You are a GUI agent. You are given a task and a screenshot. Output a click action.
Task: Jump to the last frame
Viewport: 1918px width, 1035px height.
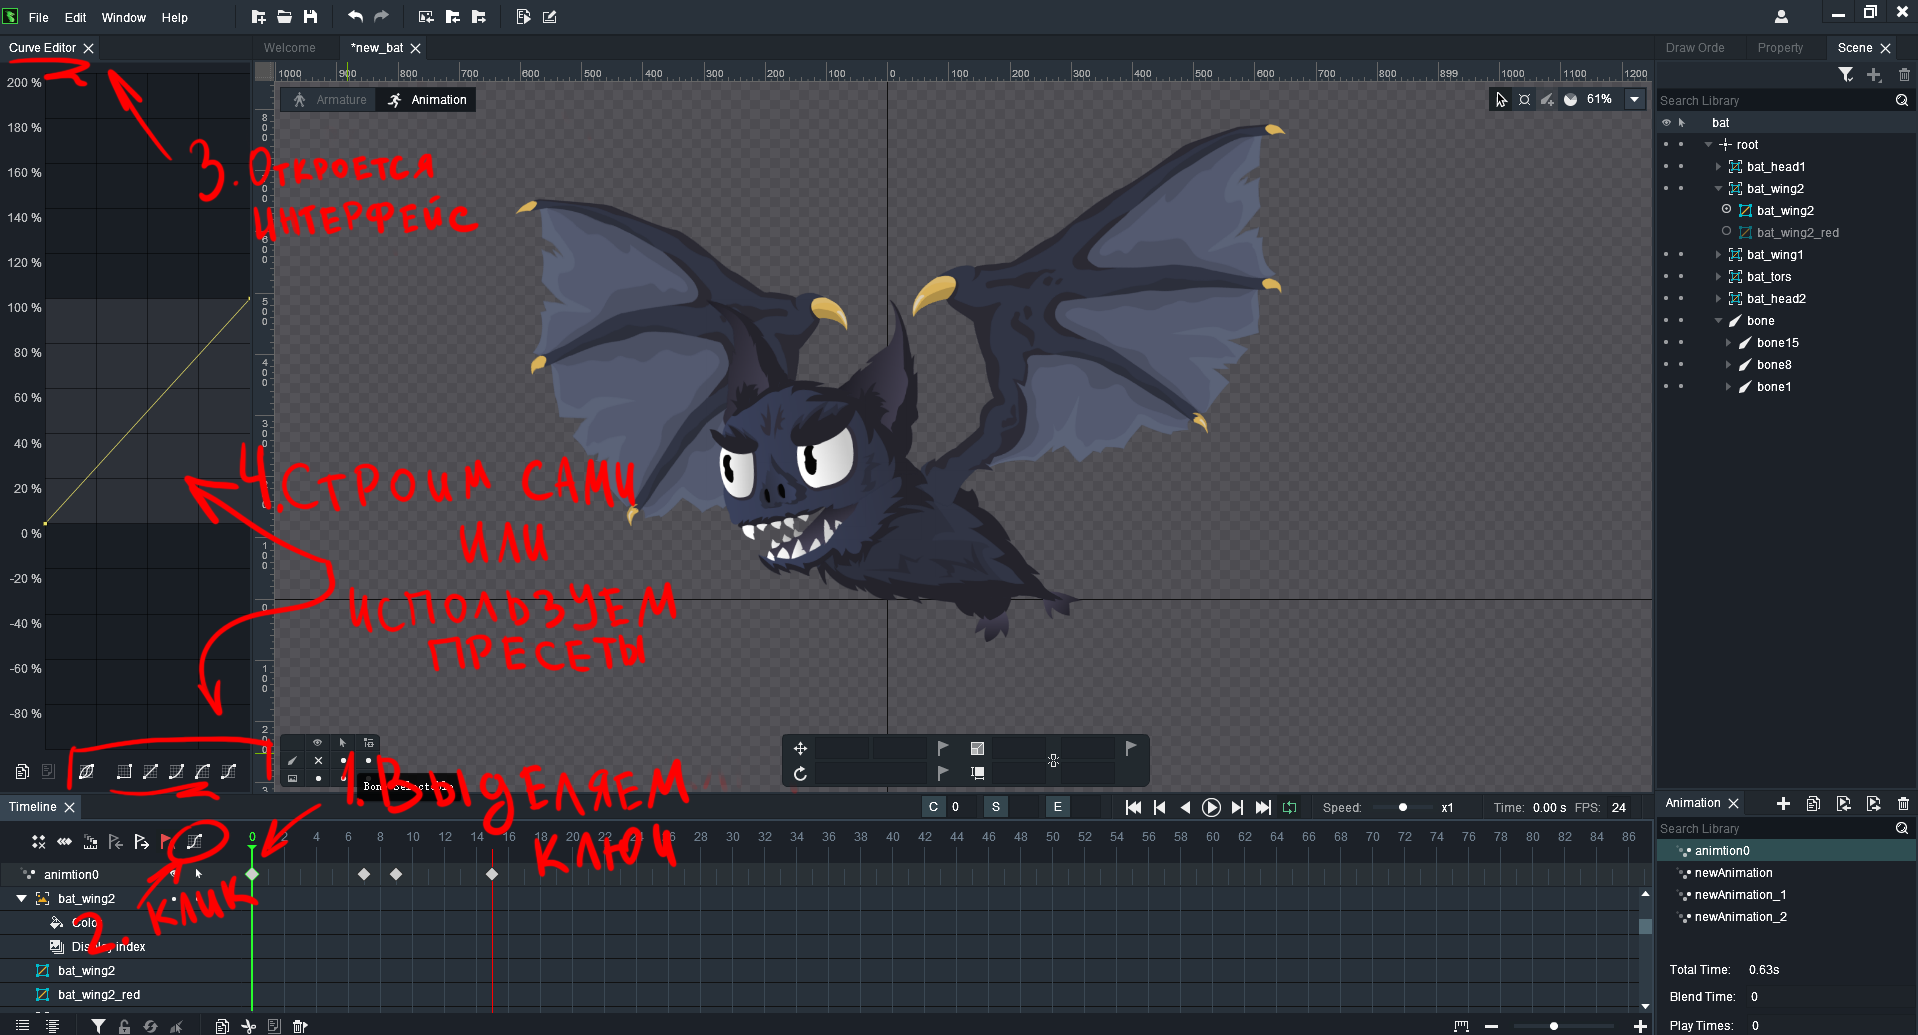[1263, 807]
